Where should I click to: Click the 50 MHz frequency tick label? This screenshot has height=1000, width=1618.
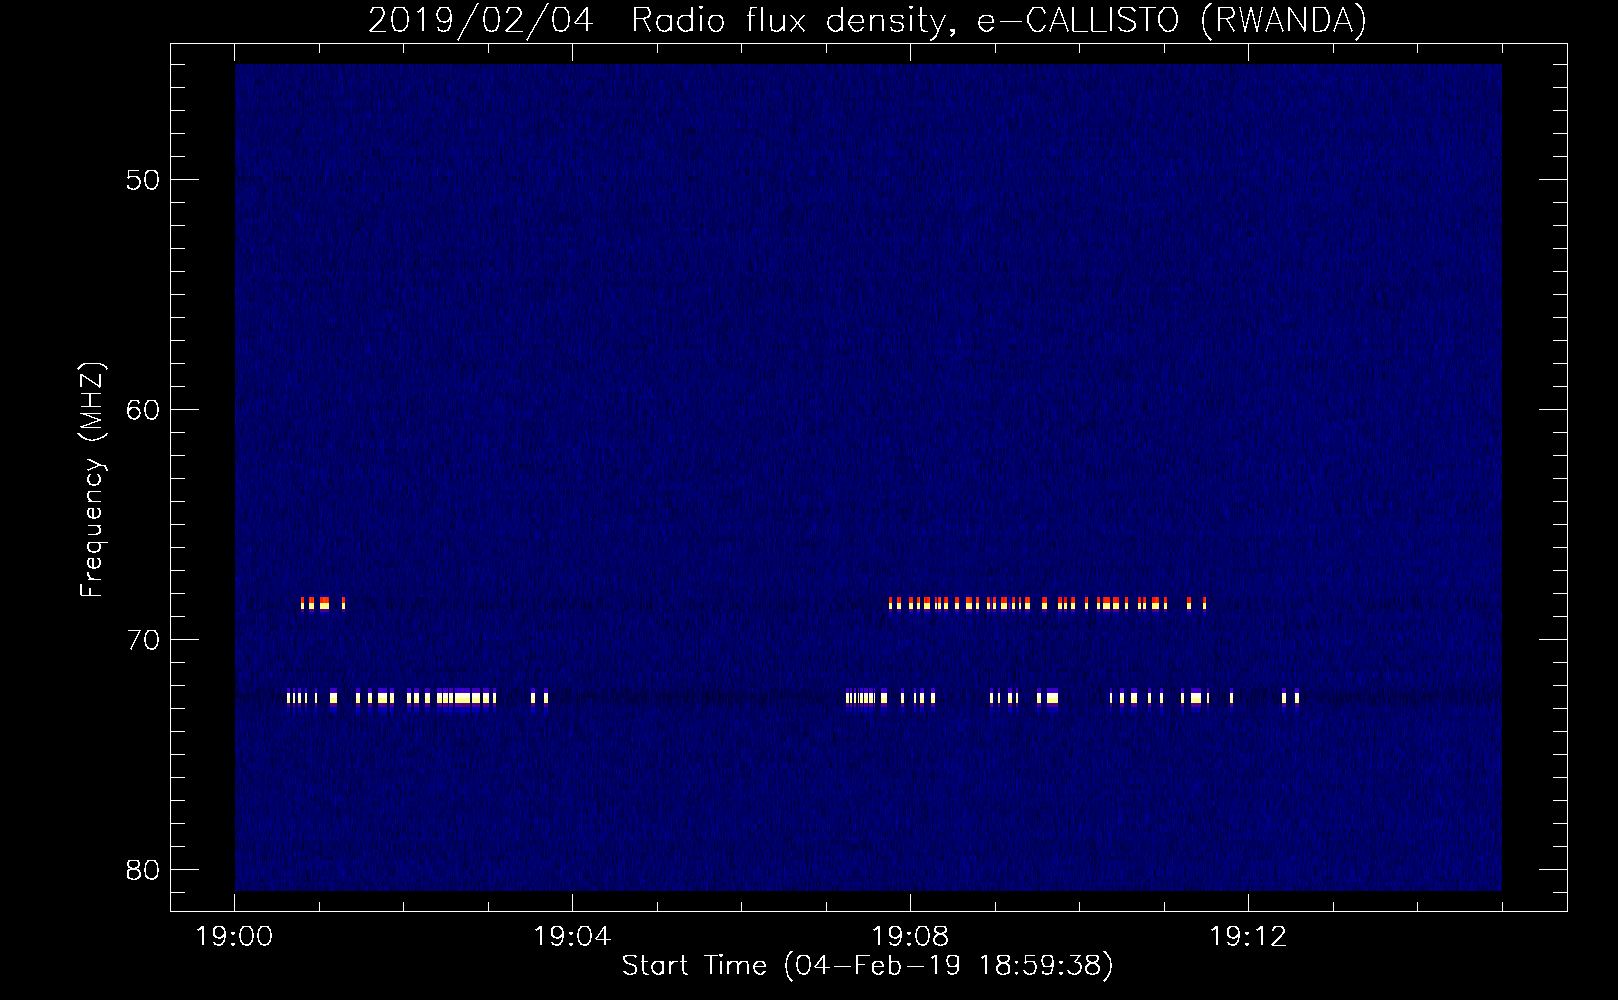[142, 180]
